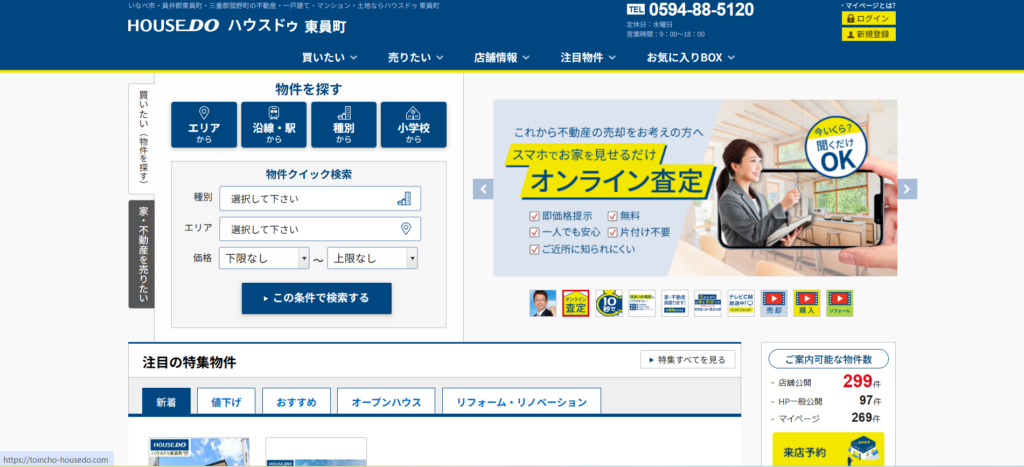The width and height of the screenshot is (1024, 467).
Task: Click the ご案内可能な物件数 heading
Action: coord(829,359)
